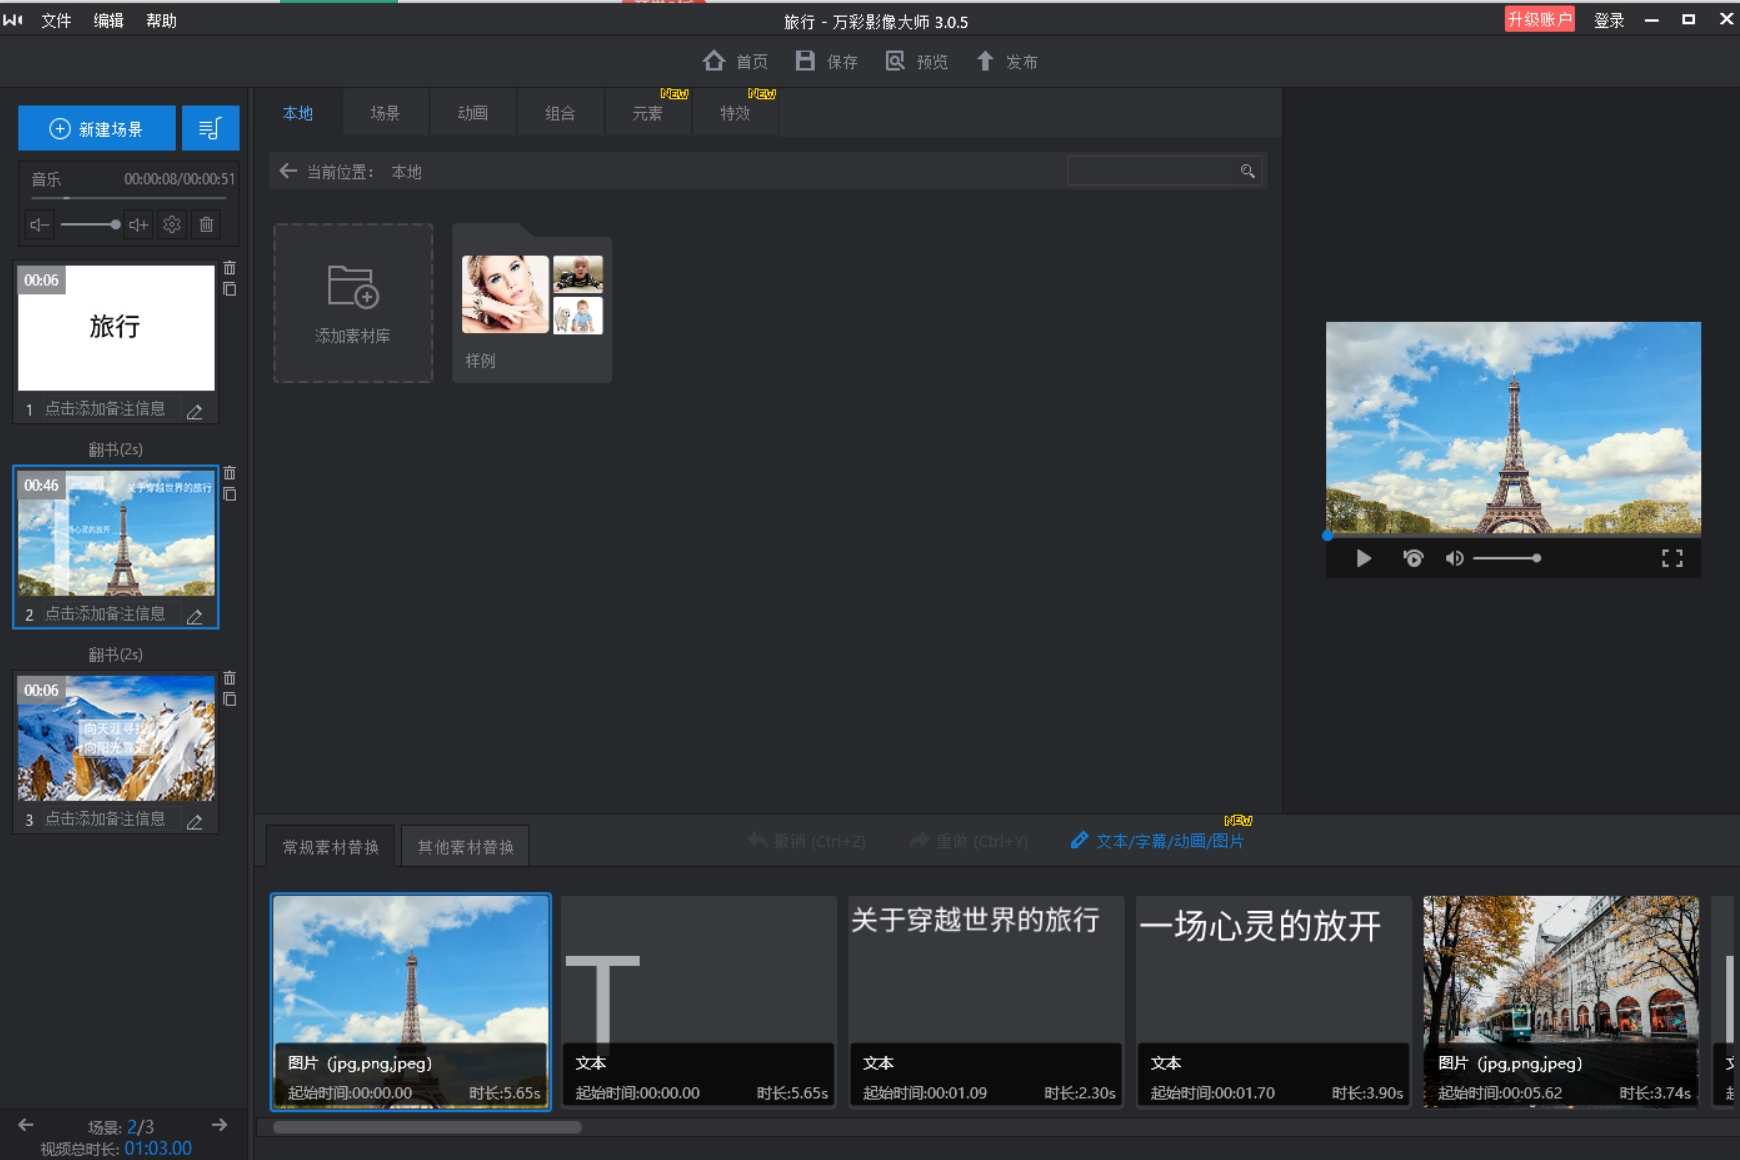Save the project with 保存
1740x1160 pixels.
[827, 61]
